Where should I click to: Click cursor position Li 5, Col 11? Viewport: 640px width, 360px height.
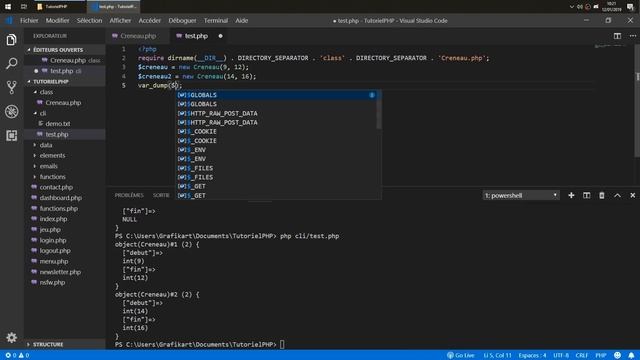[x=497, y=355]
